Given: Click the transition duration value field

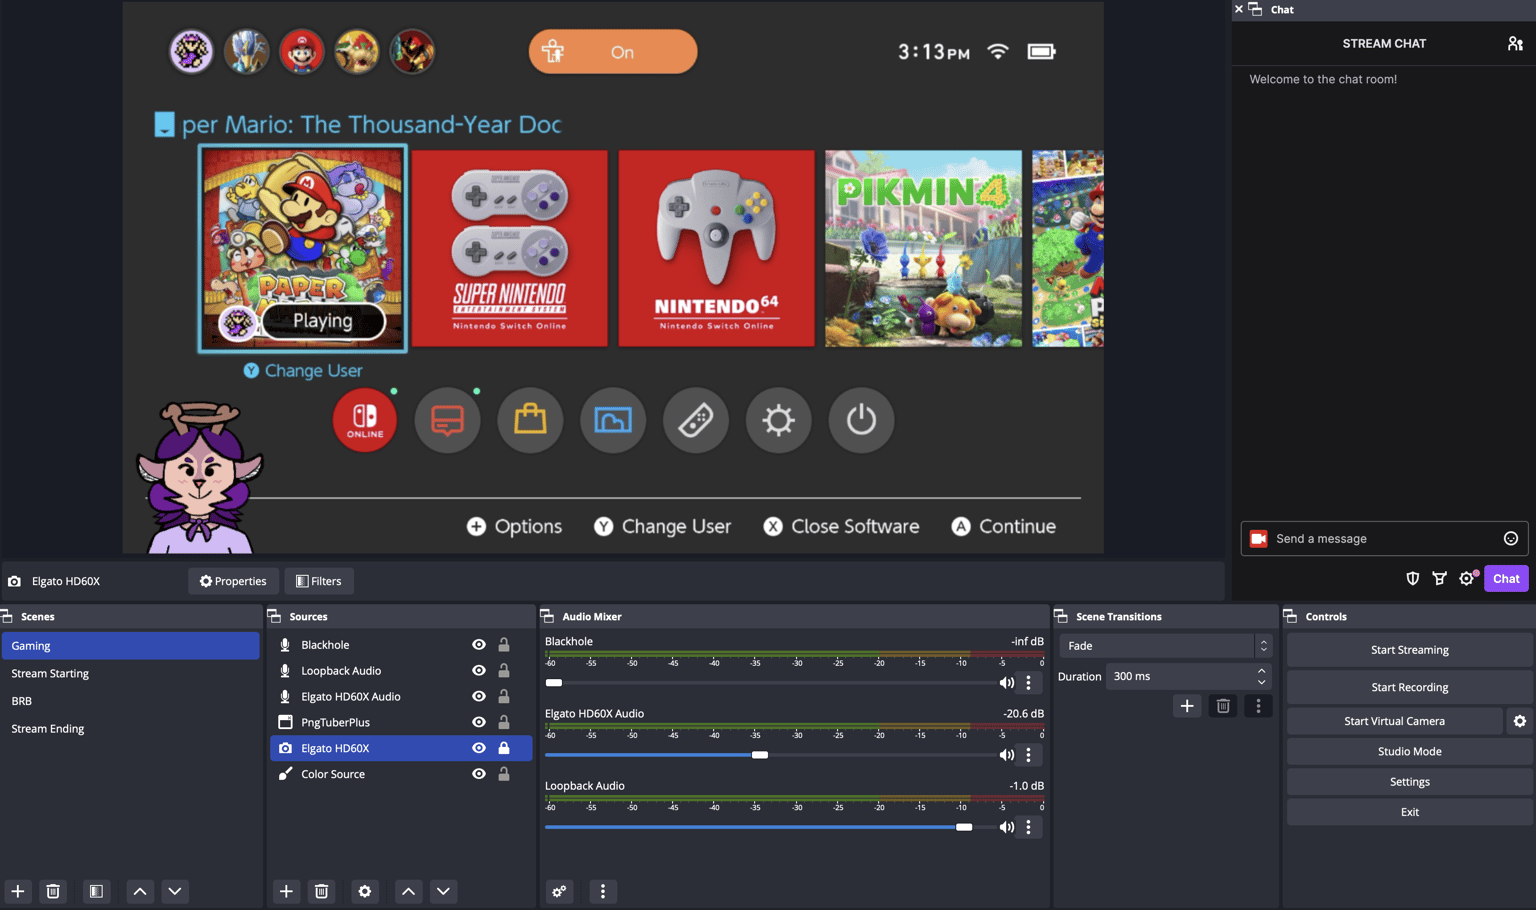Looking at the screenshot, I should [1180, 677].
